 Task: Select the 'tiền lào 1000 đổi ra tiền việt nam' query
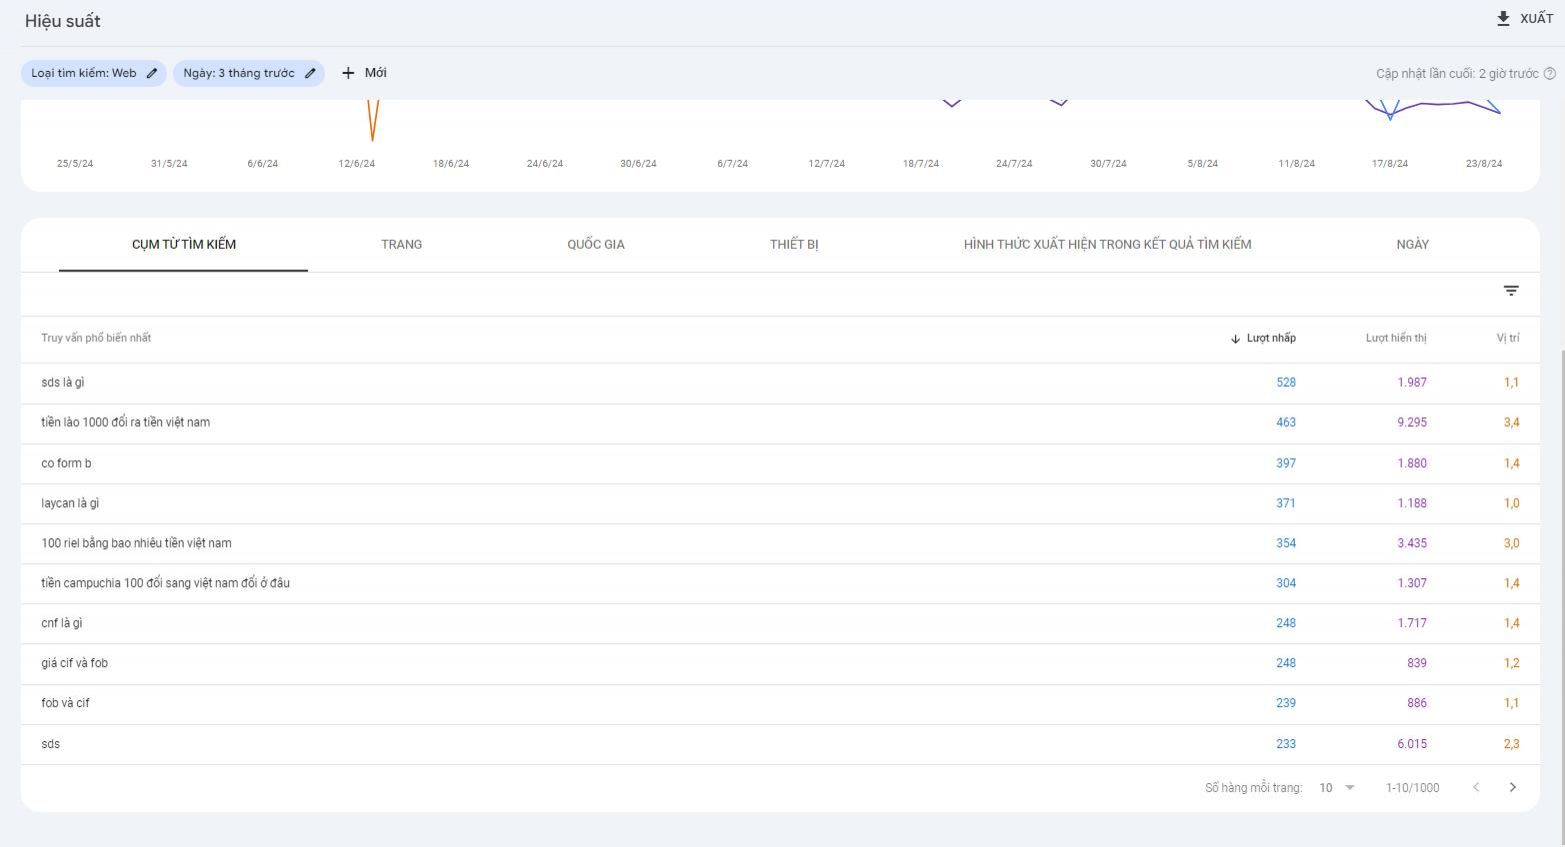click(x=780, y=423)
